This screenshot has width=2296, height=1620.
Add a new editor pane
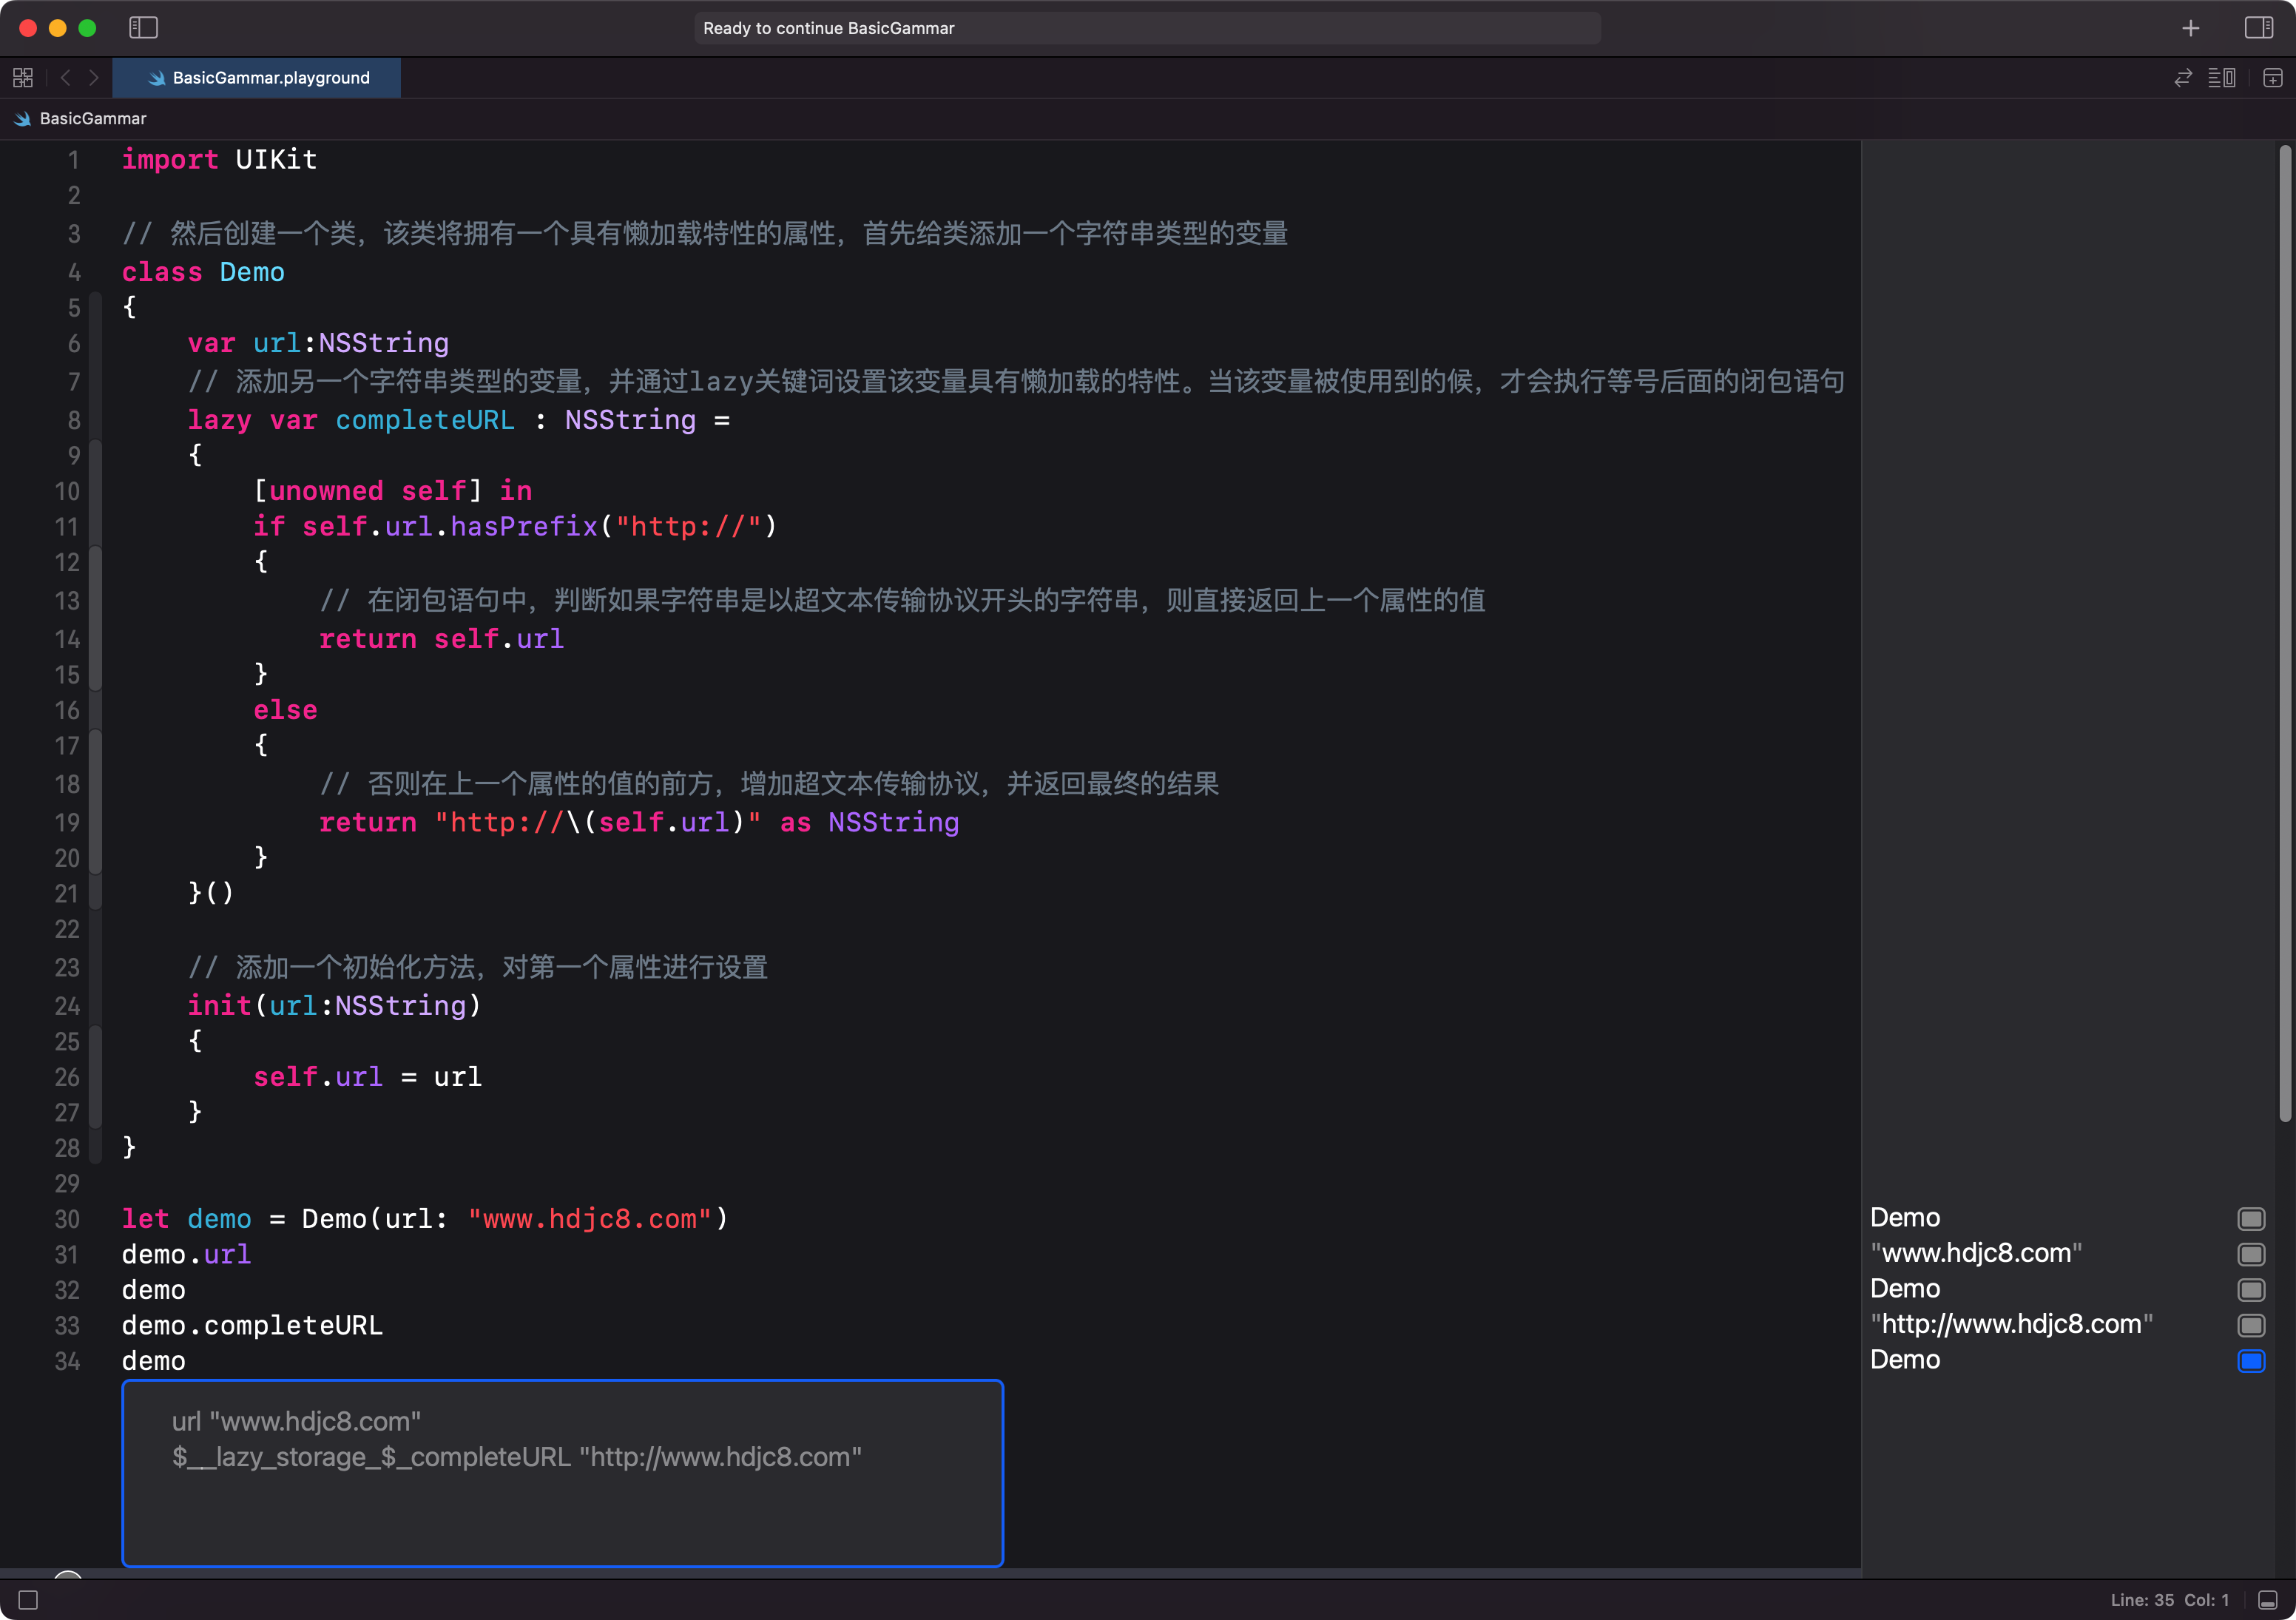[x=2273, y=78]
